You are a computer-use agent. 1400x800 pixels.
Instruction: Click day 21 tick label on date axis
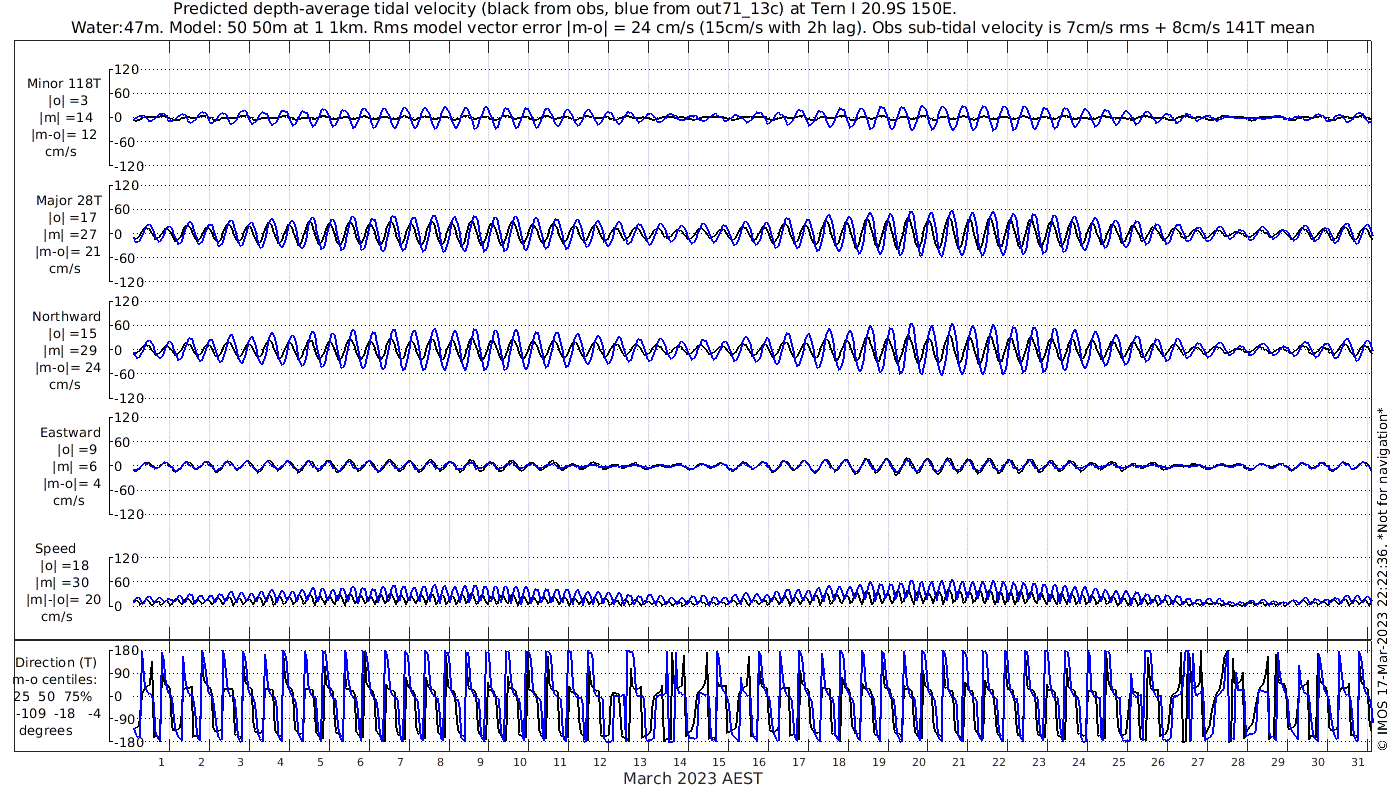point(959,762)
